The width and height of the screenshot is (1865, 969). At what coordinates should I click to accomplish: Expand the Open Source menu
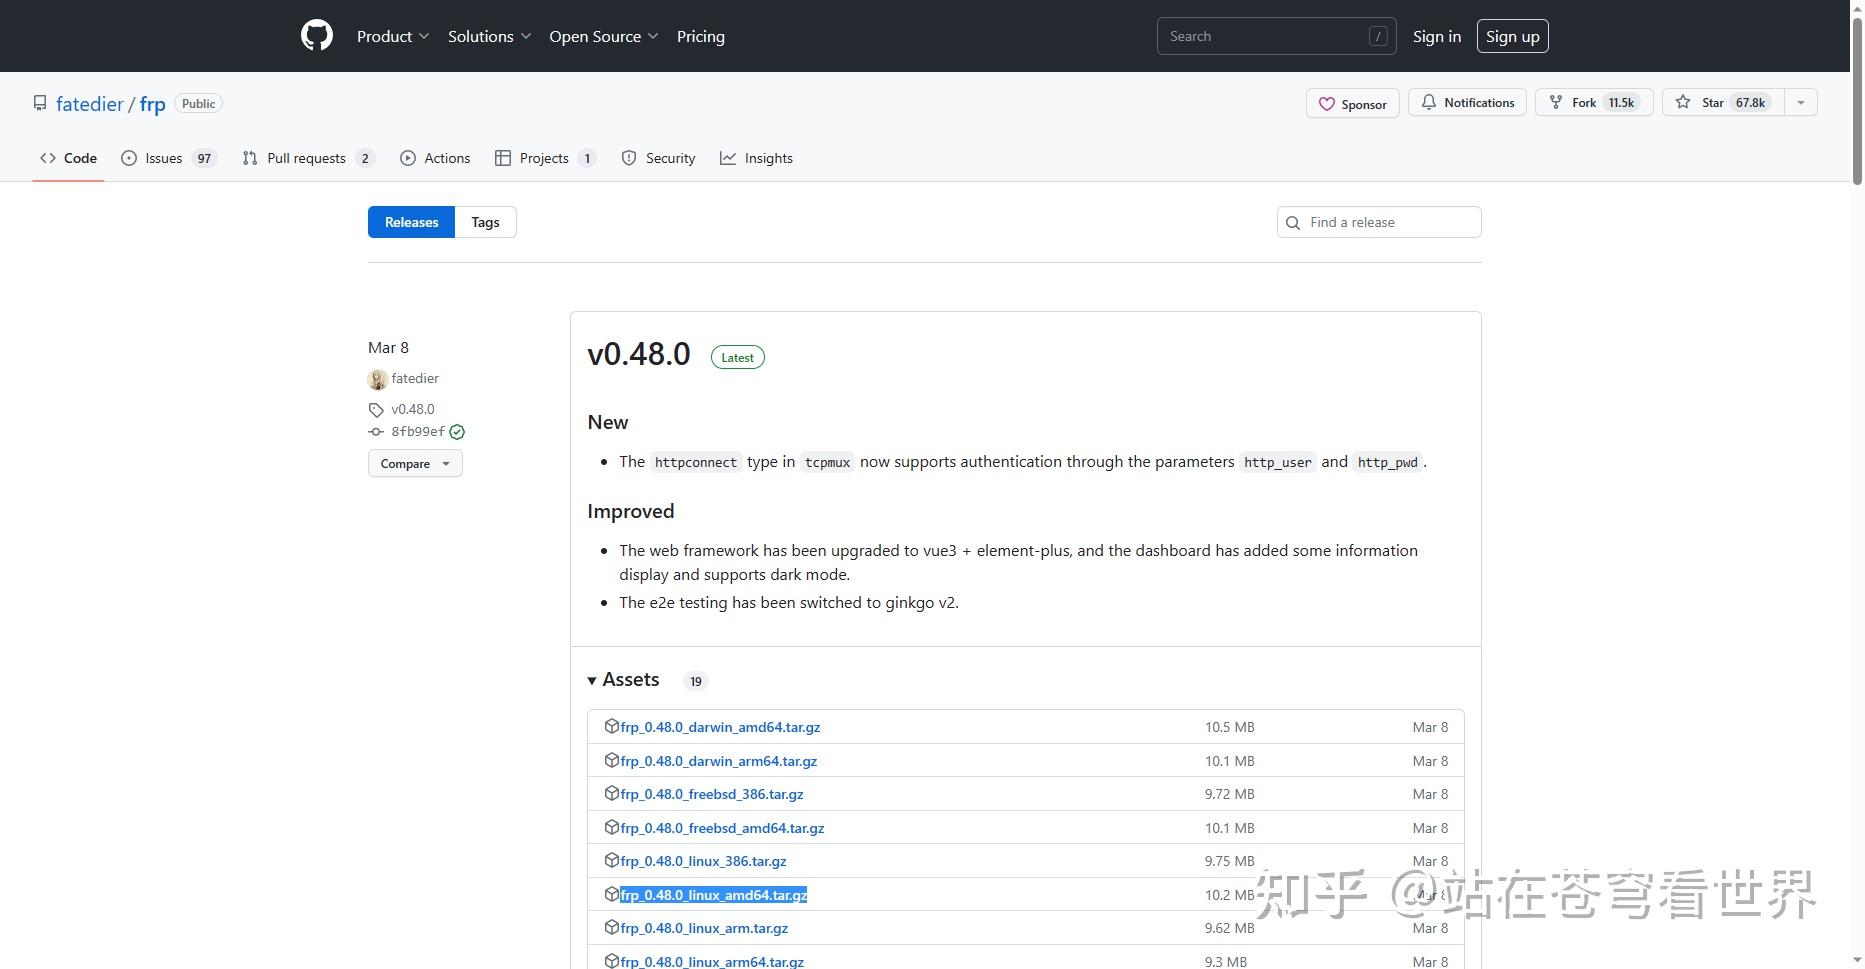pos(604,36)
